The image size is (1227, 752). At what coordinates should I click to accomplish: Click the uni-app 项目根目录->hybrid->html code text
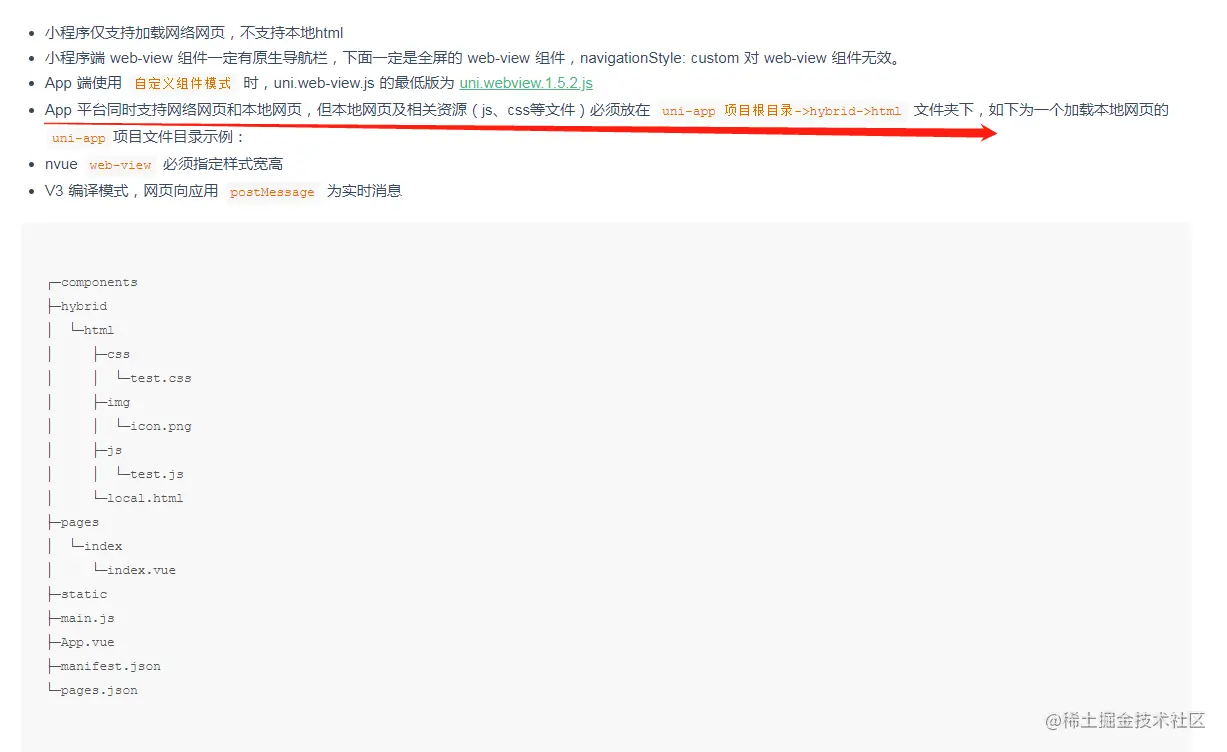(x=781, y=111)
